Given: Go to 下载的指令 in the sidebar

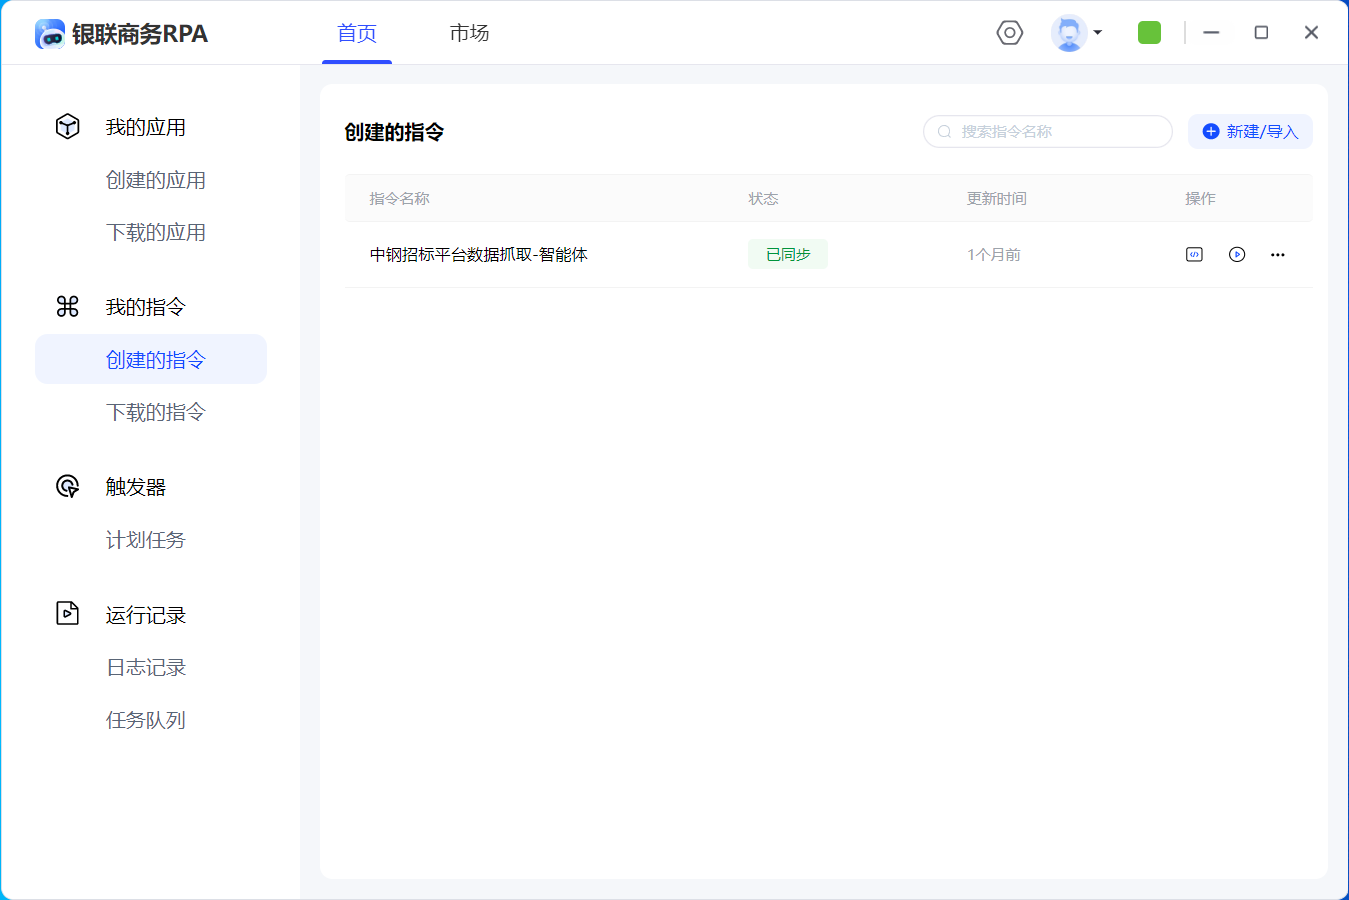Looking at the screenshot, I should coord(156,412).
